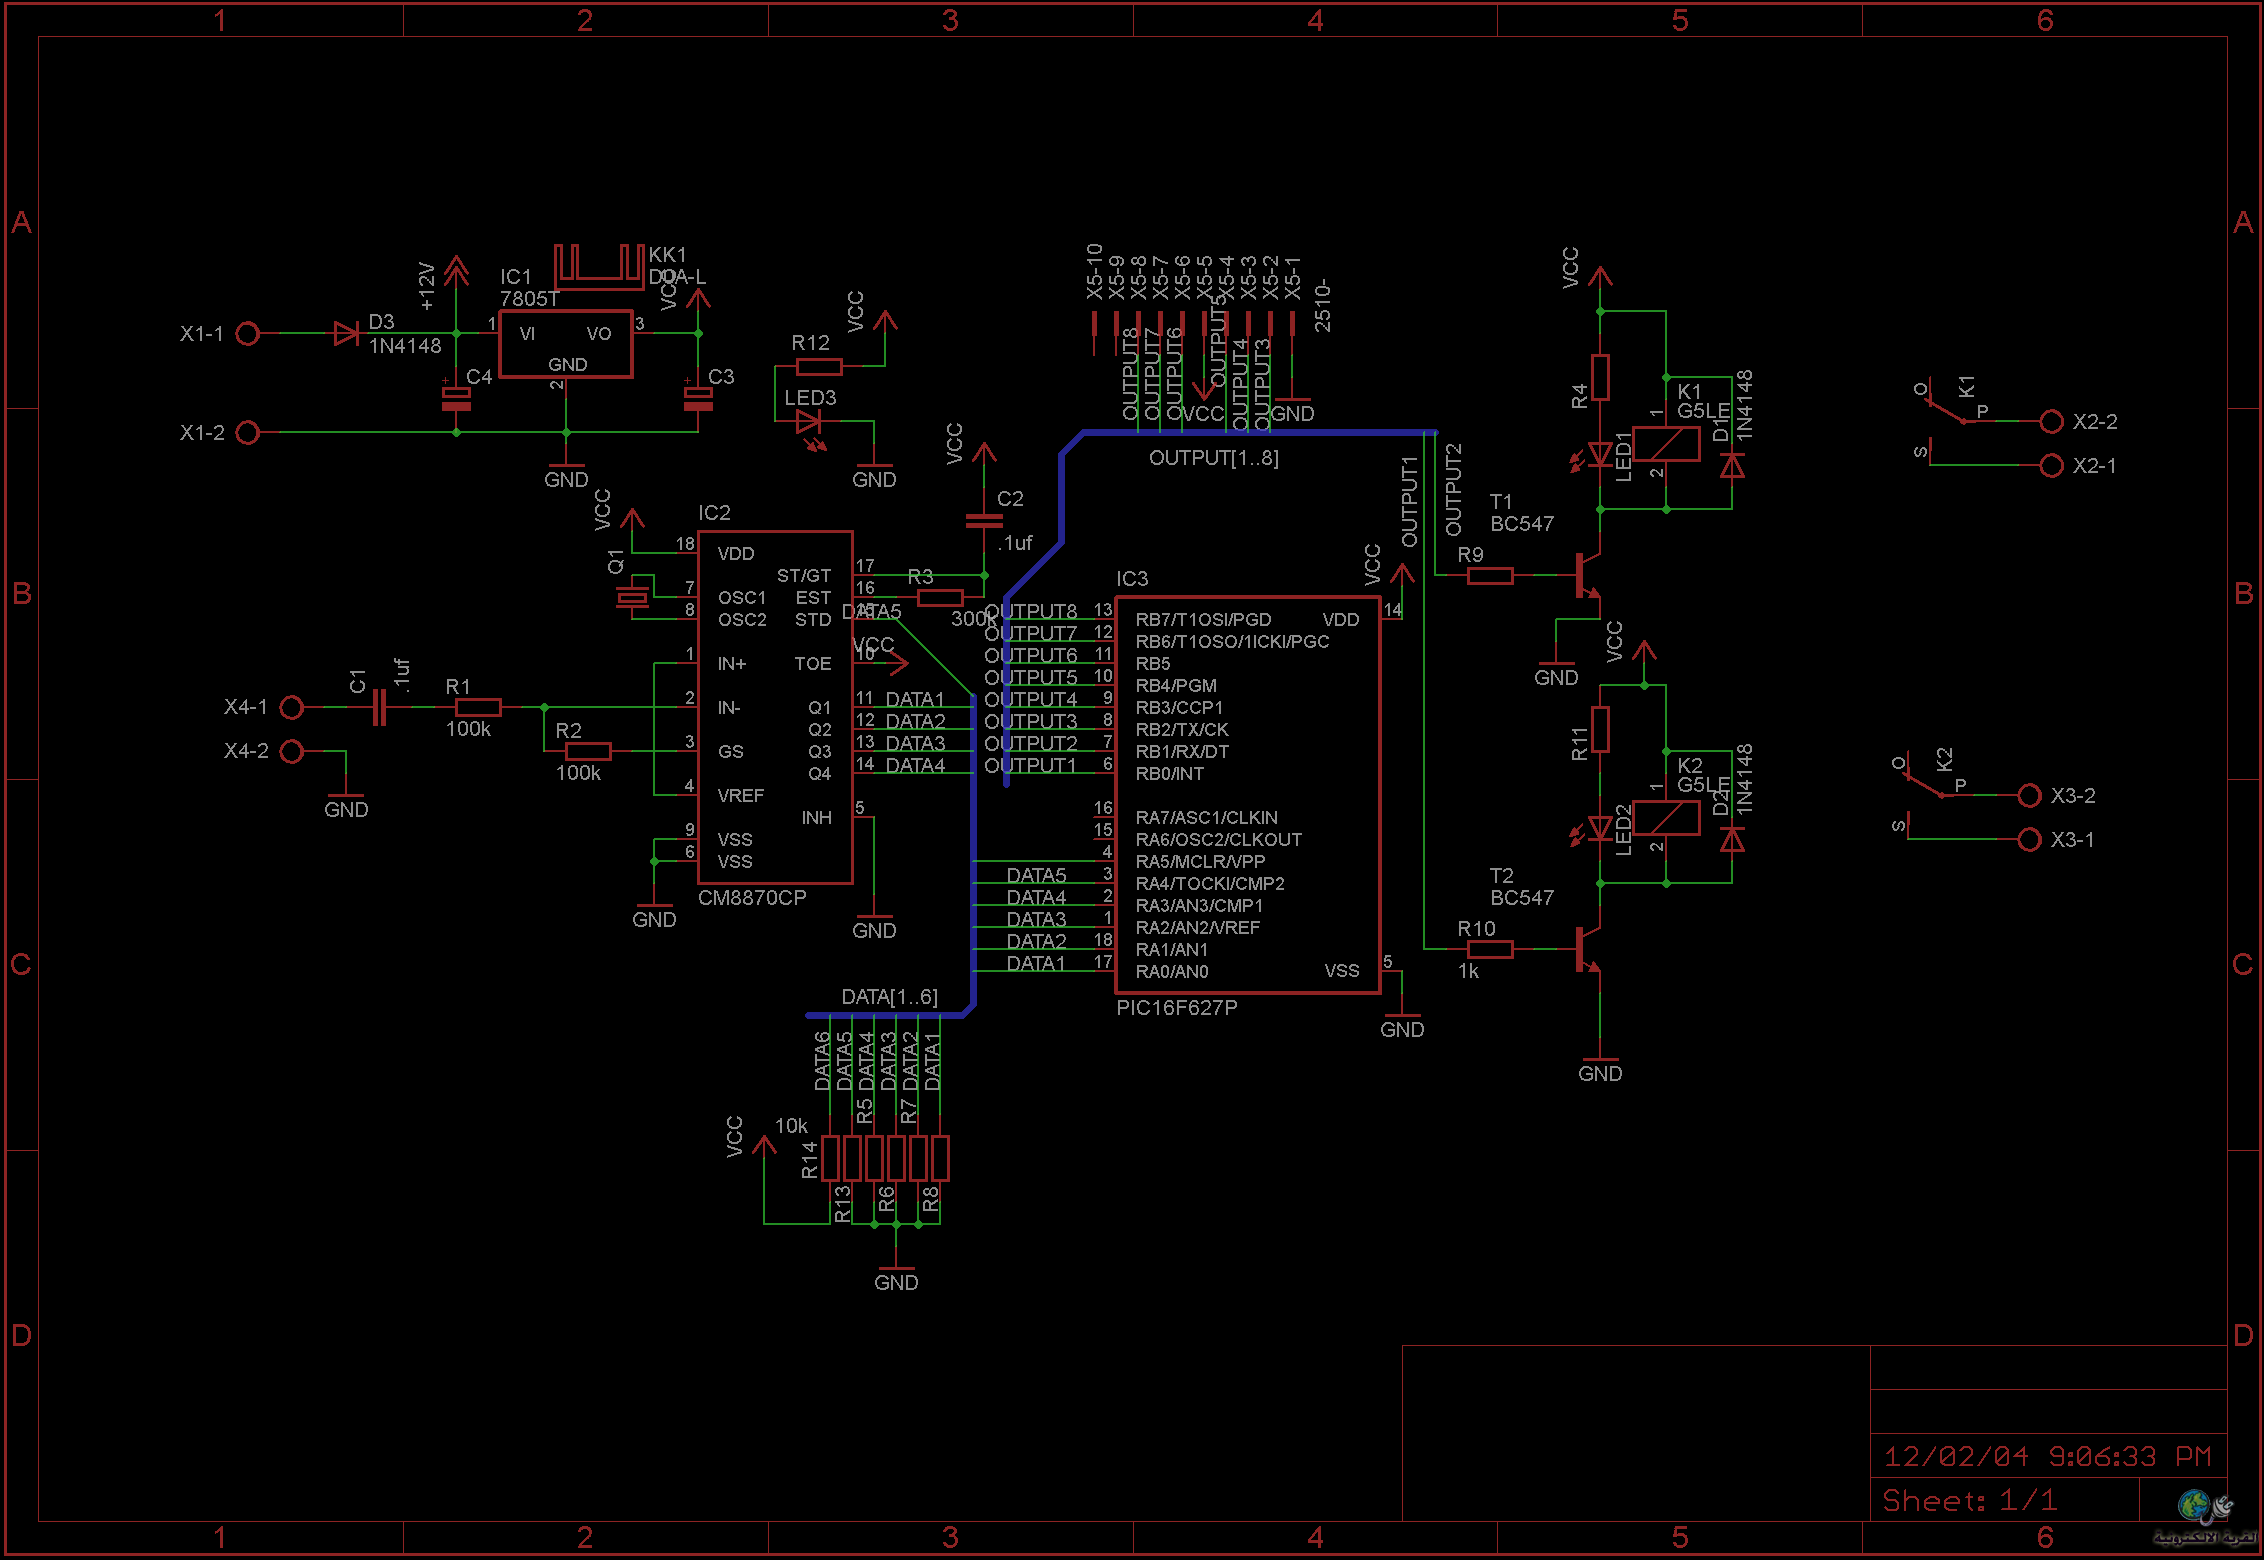Click the RB7/T1OSI/PGD pin label

1204,620
